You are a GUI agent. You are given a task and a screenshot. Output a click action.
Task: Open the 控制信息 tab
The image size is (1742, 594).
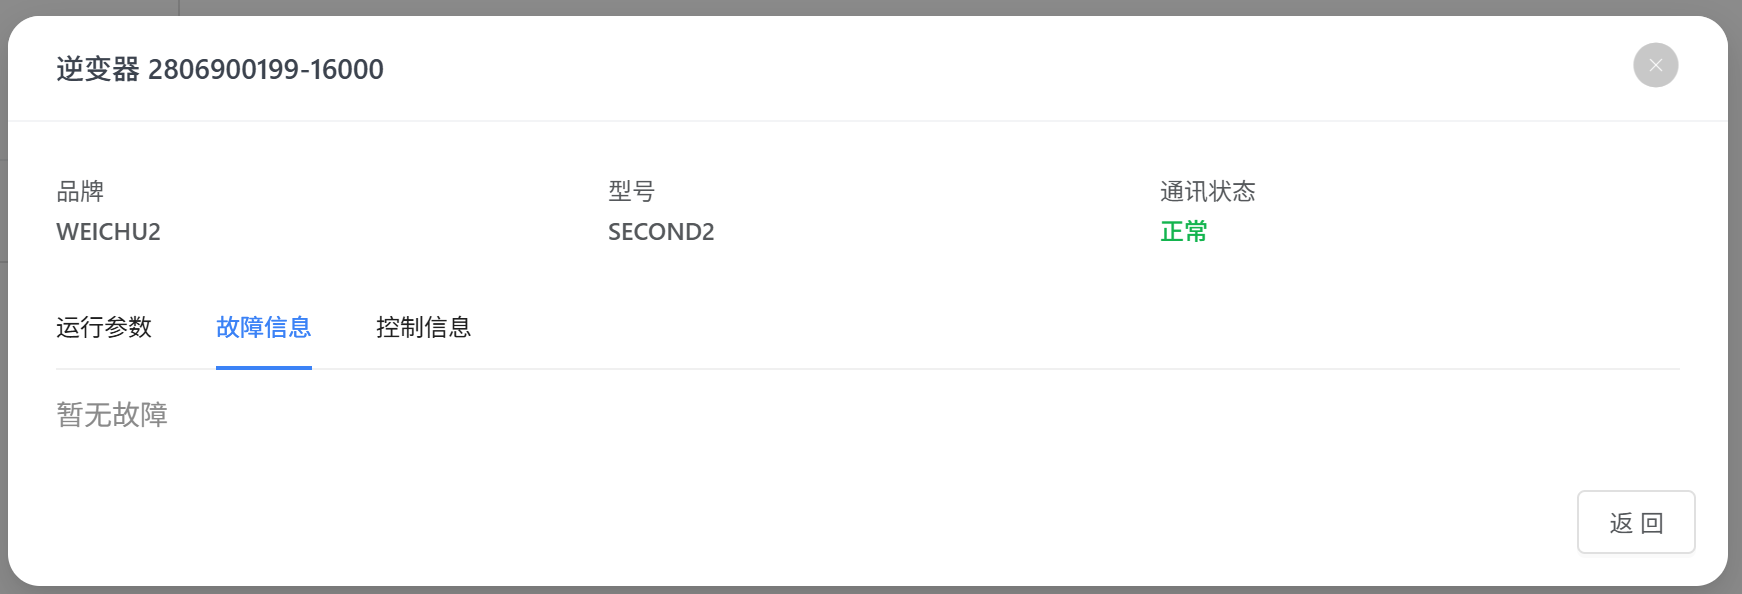click(x=423, y=327)
